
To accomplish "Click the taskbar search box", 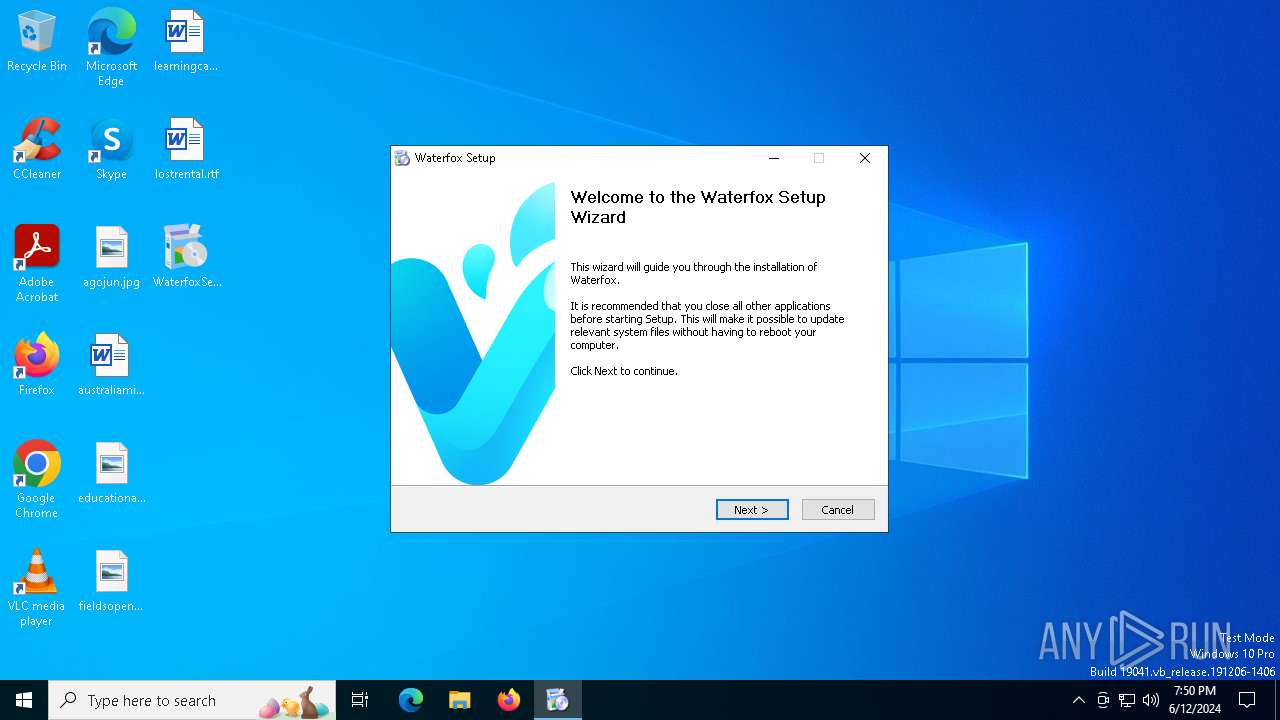I will point(192,700).
